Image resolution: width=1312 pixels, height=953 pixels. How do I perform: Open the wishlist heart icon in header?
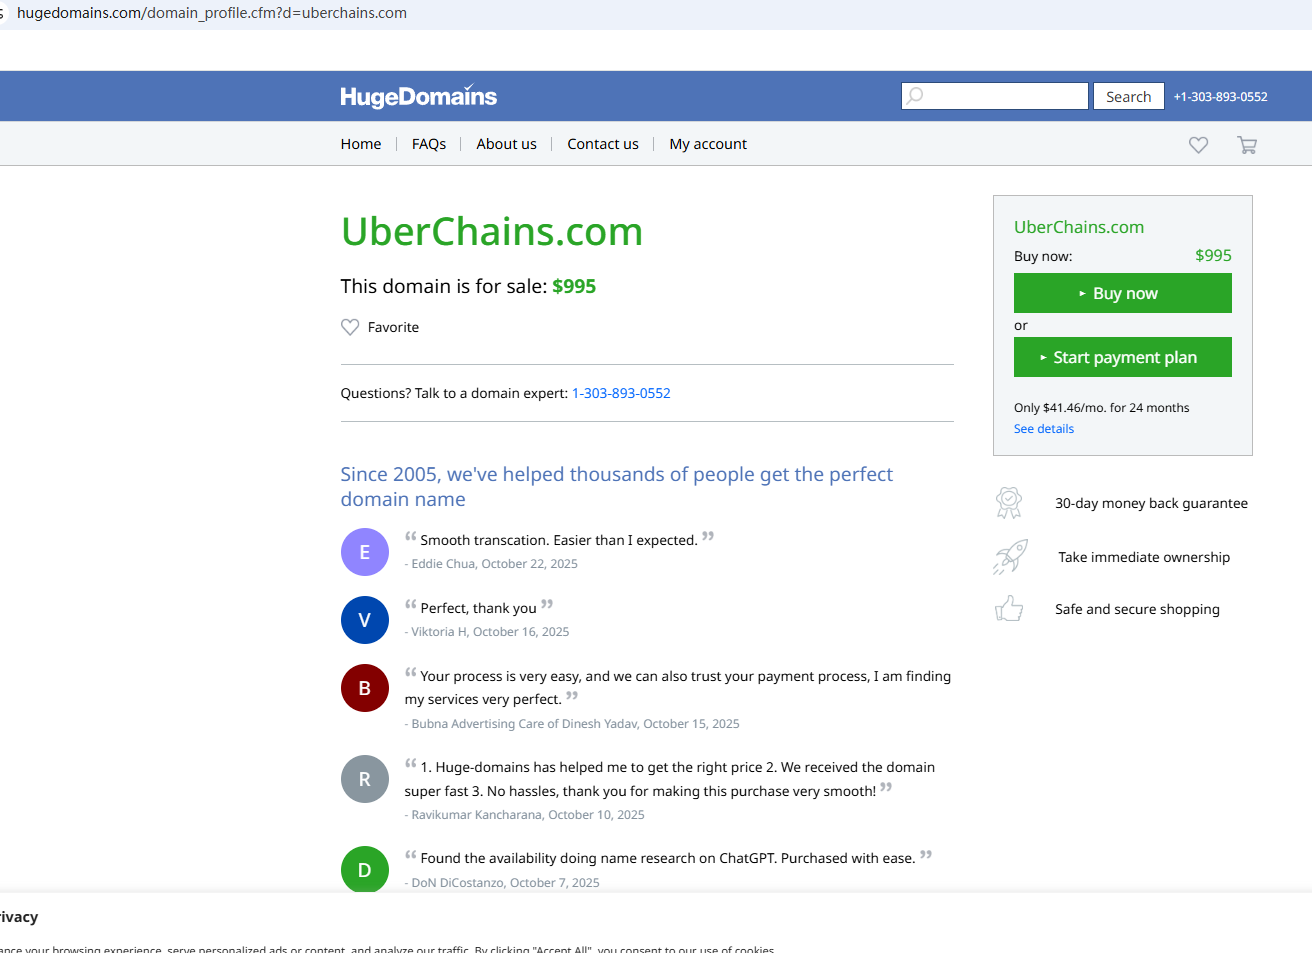tap(1198, 145)
